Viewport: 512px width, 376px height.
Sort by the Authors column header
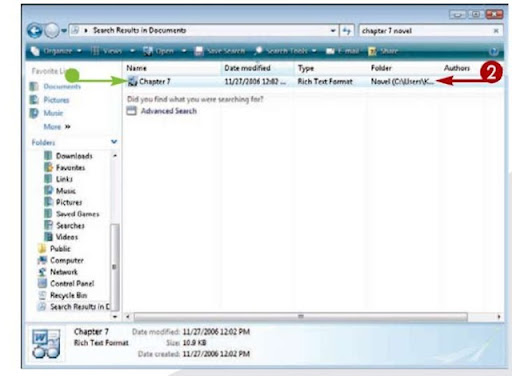coord(457,68)
